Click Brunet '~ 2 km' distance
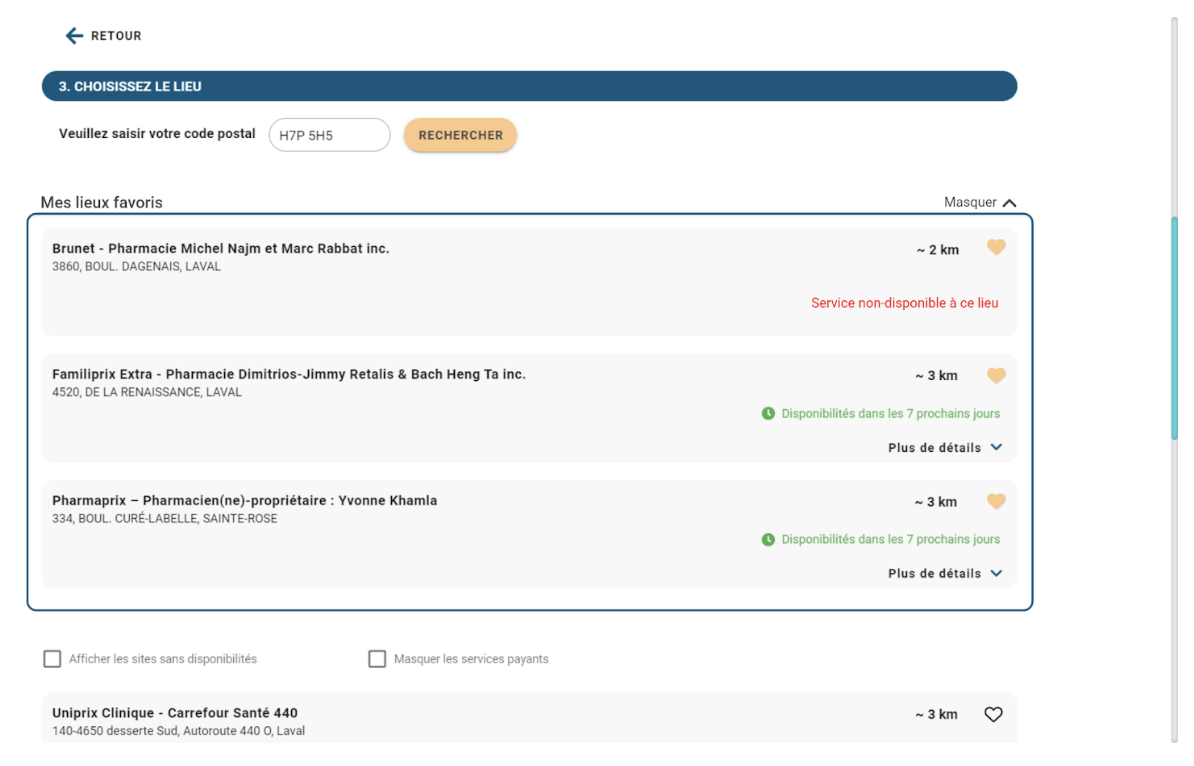The height and width of the screenshot is (766, 1194). (937, 250)
